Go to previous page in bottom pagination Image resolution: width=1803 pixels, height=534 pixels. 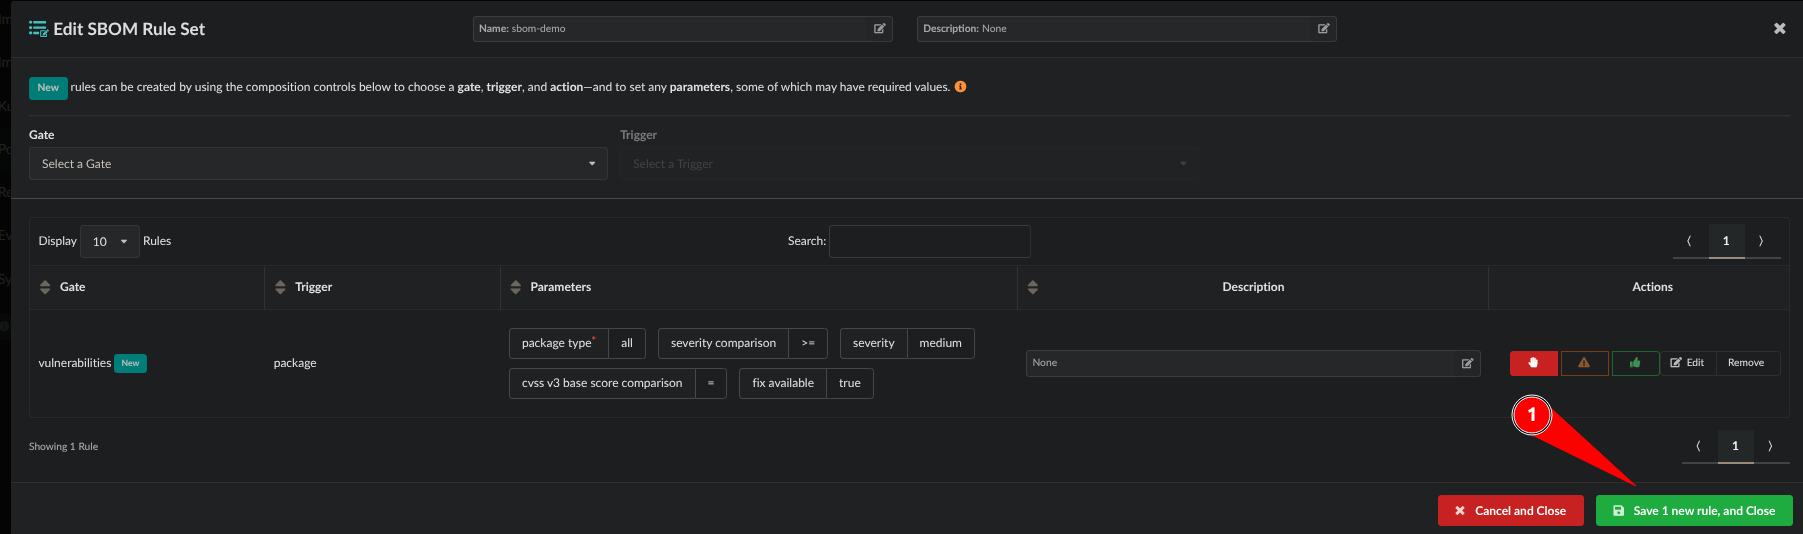(1698, 446)
